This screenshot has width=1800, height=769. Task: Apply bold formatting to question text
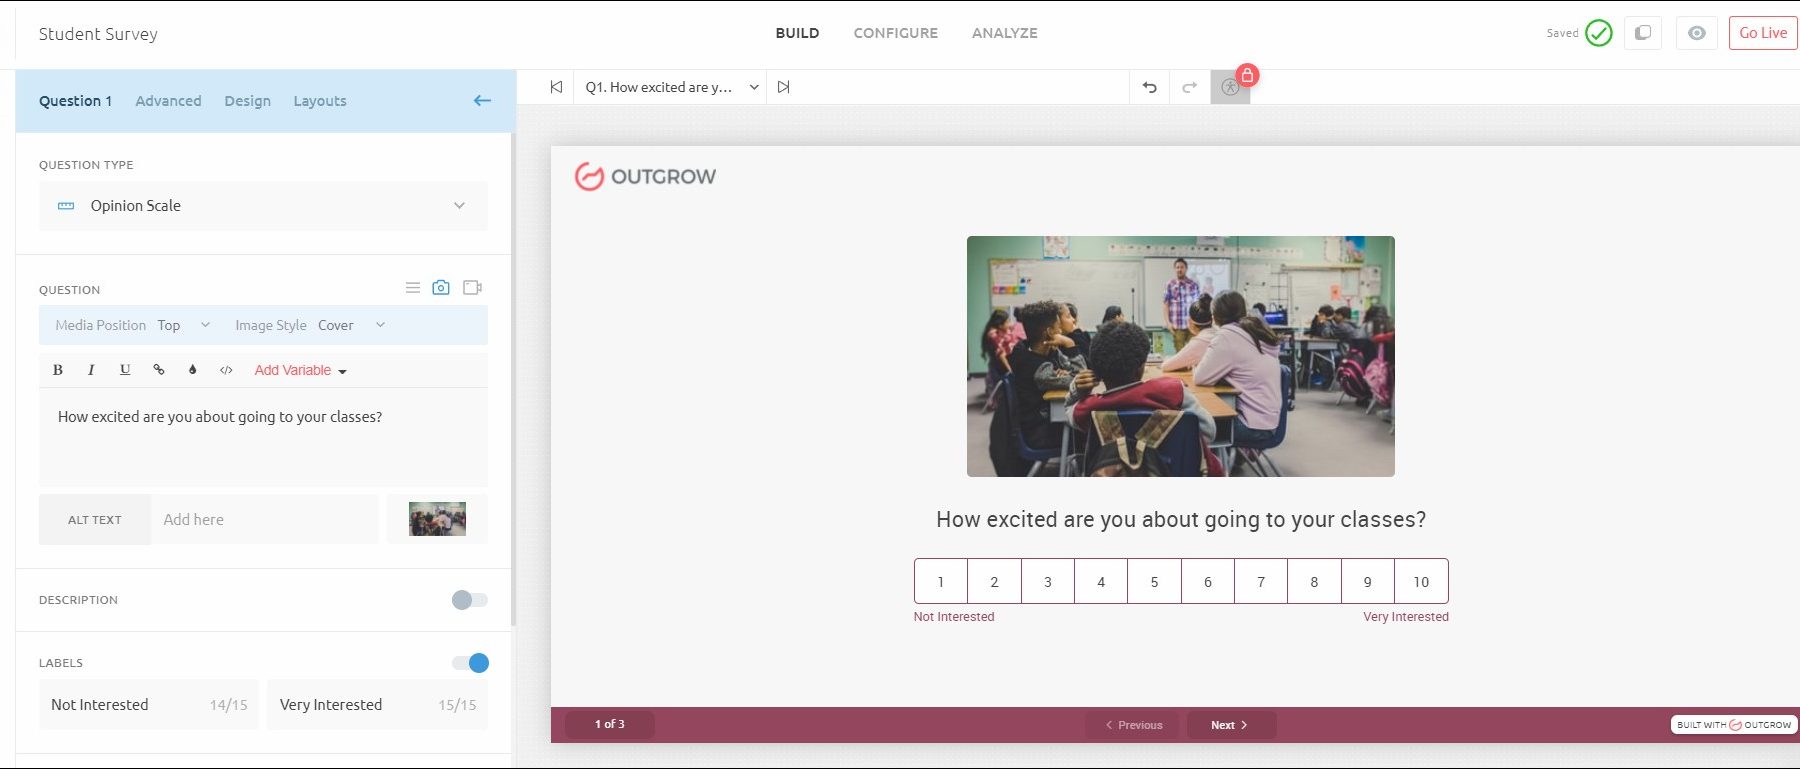pyautogui.click(x=58, y=370)
